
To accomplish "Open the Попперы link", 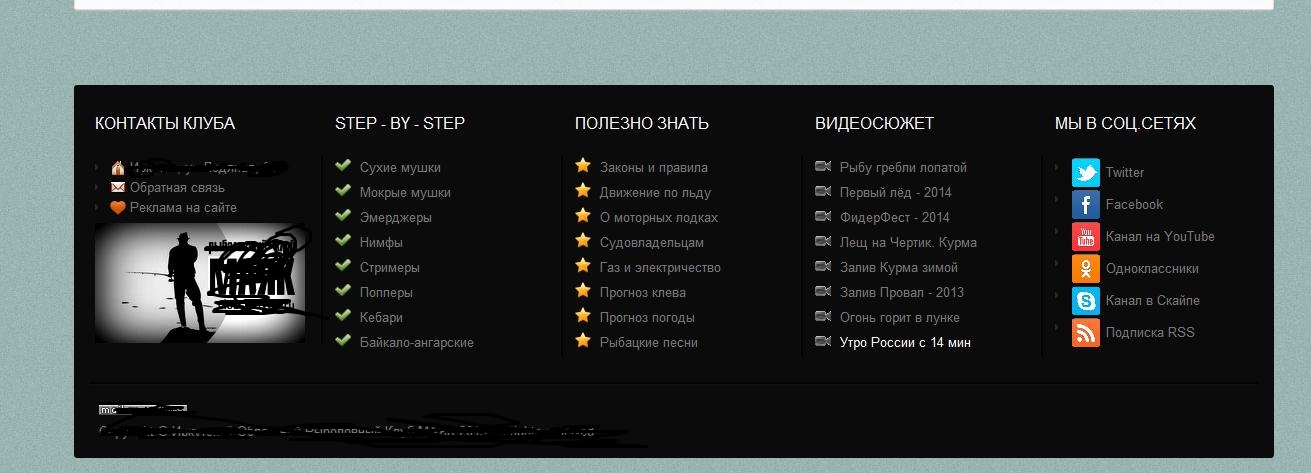I will 386,293.
